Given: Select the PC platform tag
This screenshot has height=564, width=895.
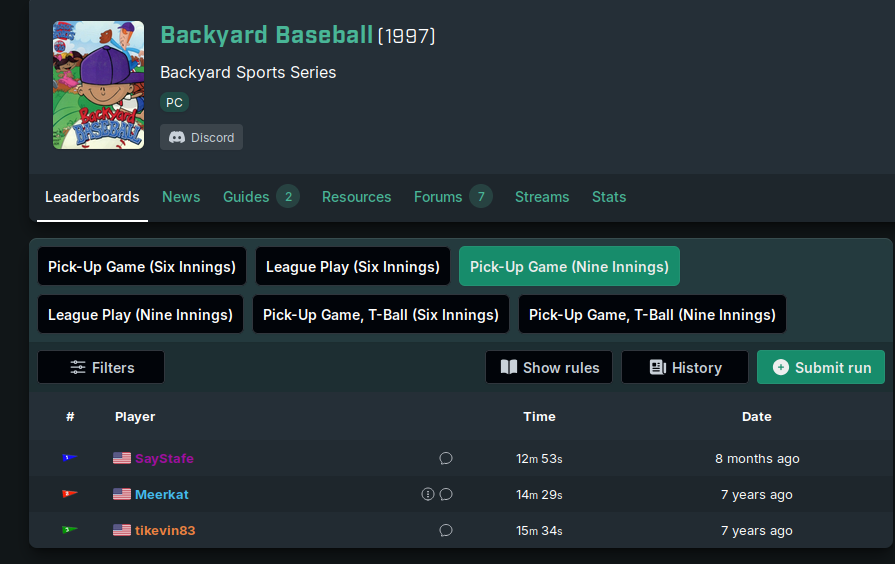Looking at the screenshot, I should 174,103.
